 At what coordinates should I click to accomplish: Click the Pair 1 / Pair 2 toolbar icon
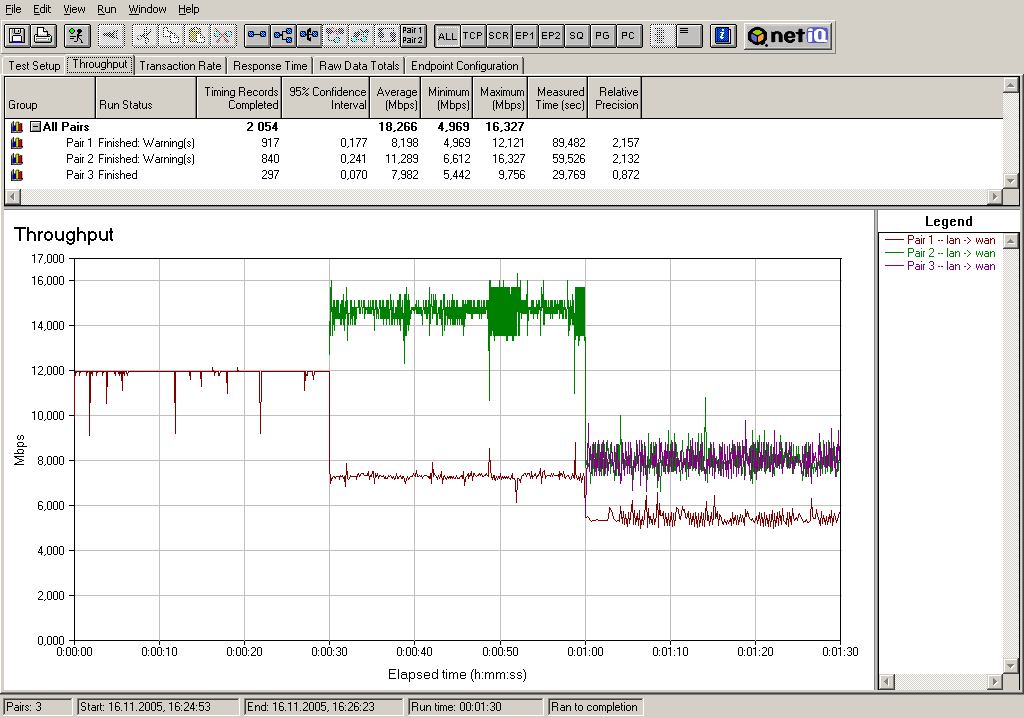[412, 35]
